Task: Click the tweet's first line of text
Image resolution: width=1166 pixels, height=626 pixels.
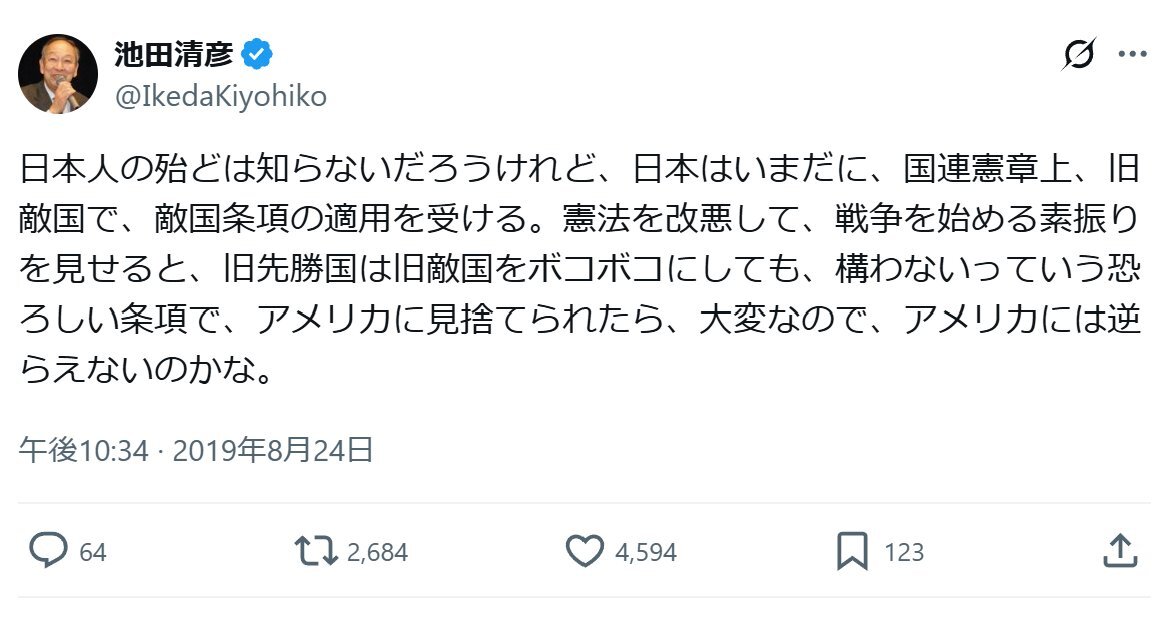Action: (580, 170)
